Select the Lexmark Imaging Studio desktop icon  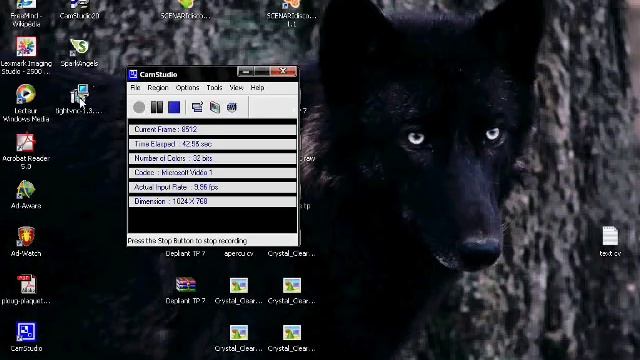point(26,47)
